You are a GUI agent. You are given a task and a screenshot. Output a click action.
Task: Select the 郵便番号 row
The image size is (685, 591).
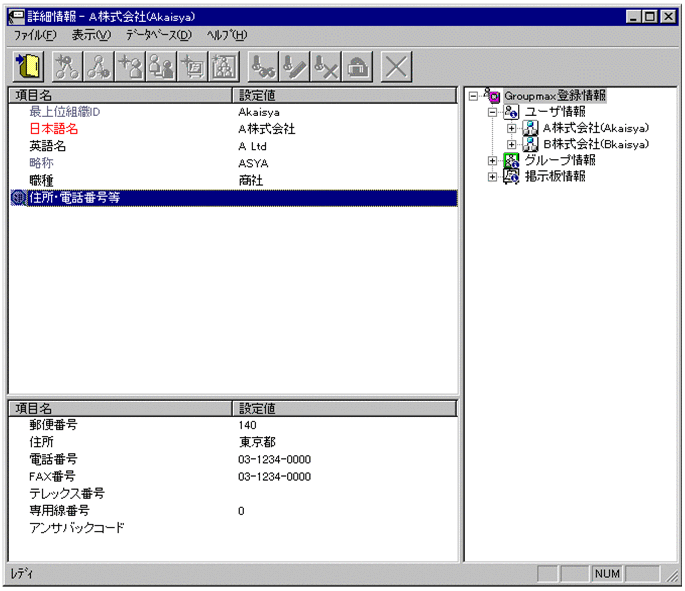233,425
